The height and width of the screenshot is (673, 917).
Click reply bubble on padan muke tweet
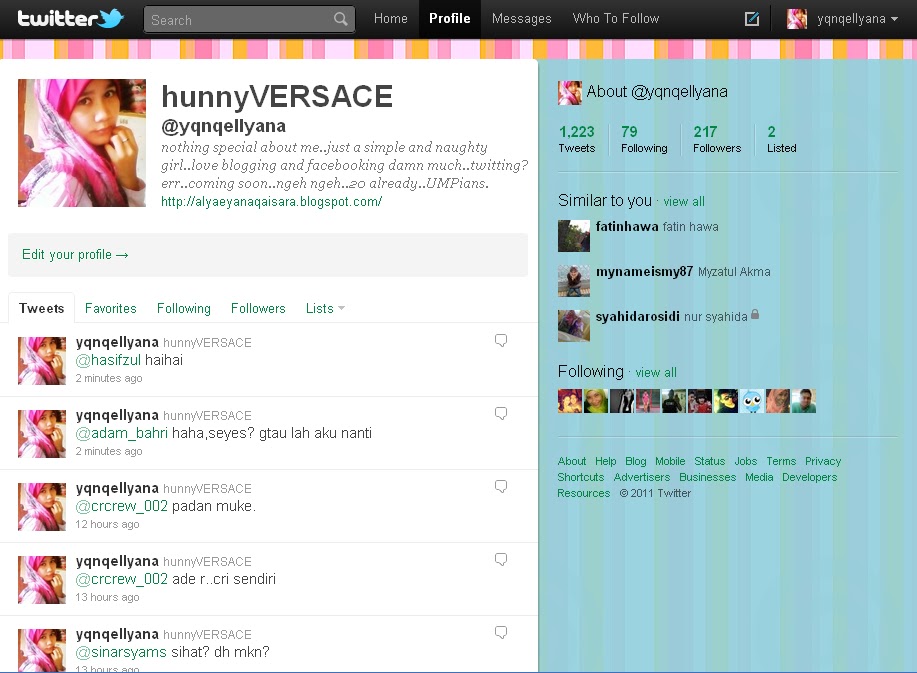(501, 486)
